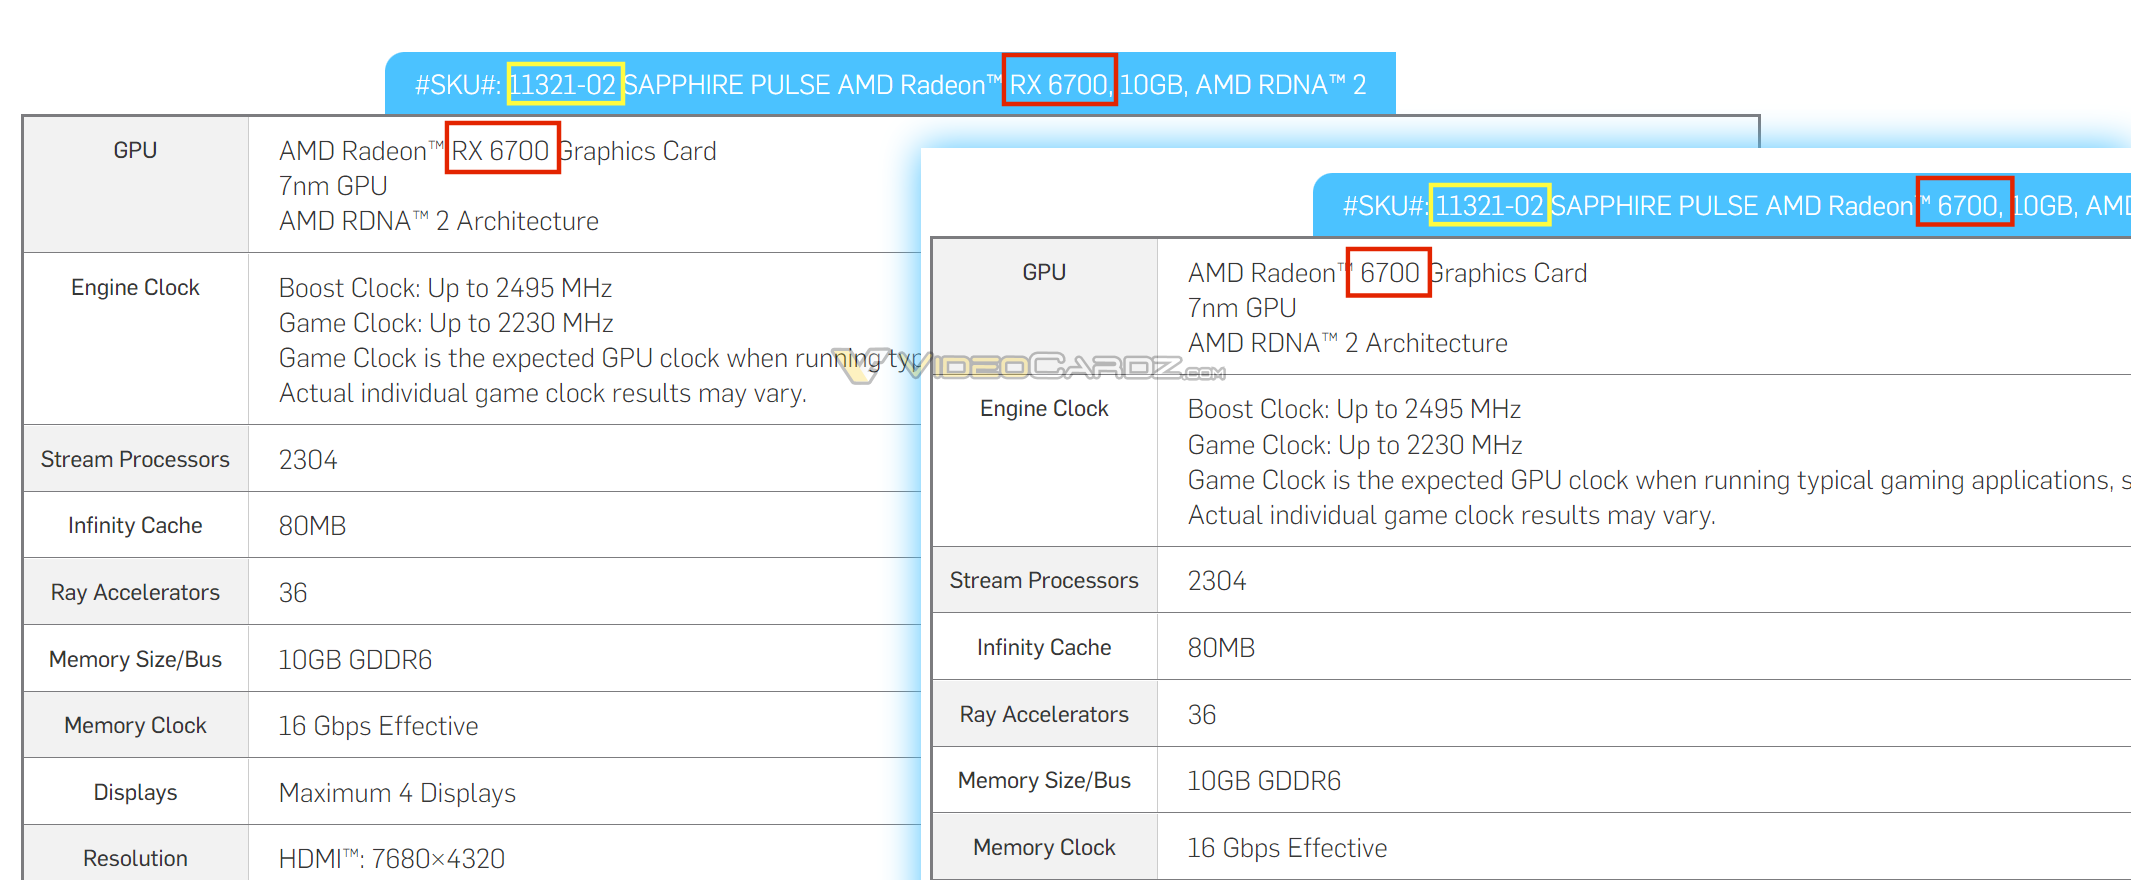Screen dimensions: 2136x880
Task: Select red-boxed 6700 in right table header
Action: click(1966, 205)
